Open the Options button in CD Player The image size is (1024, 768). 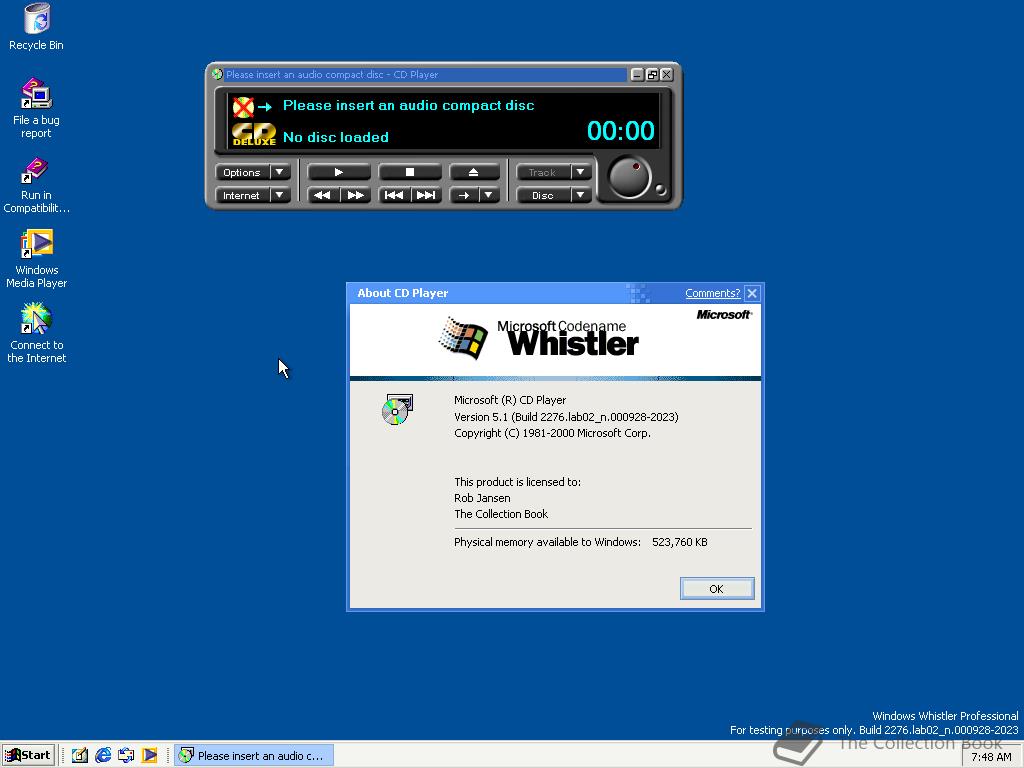pos(242,172)
